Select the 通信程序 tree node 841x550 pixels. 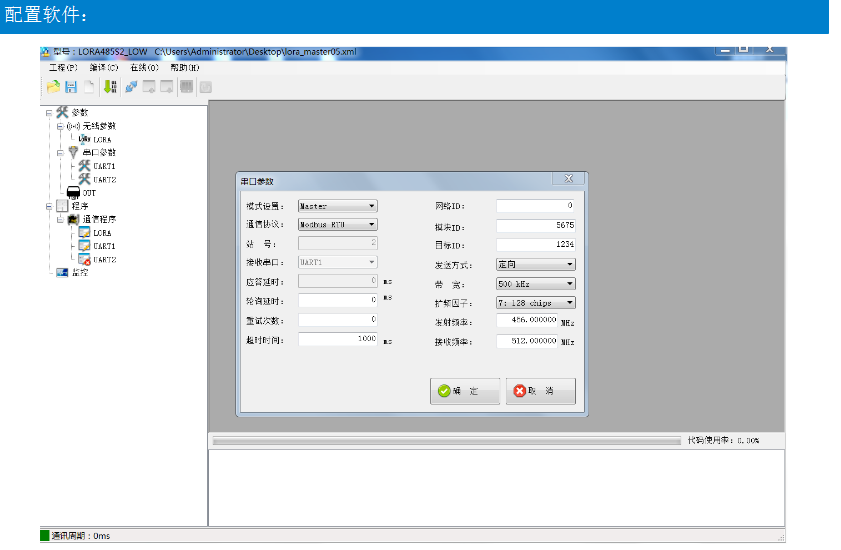coord(99,219)
